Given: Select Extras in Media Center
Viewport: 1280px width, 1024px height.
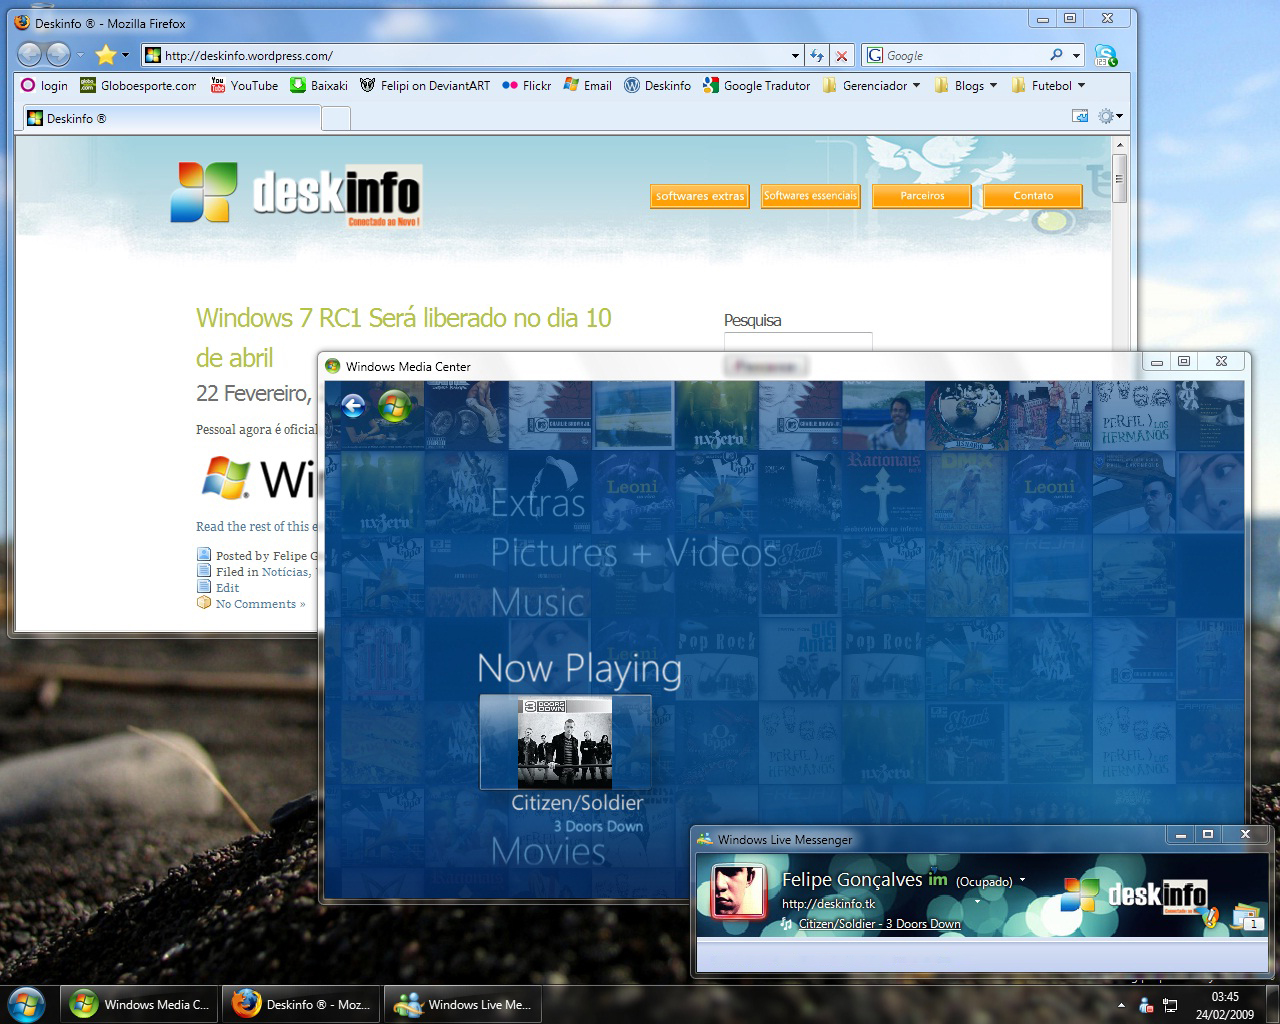Looking at the screenshot, I should coord(538,503).
